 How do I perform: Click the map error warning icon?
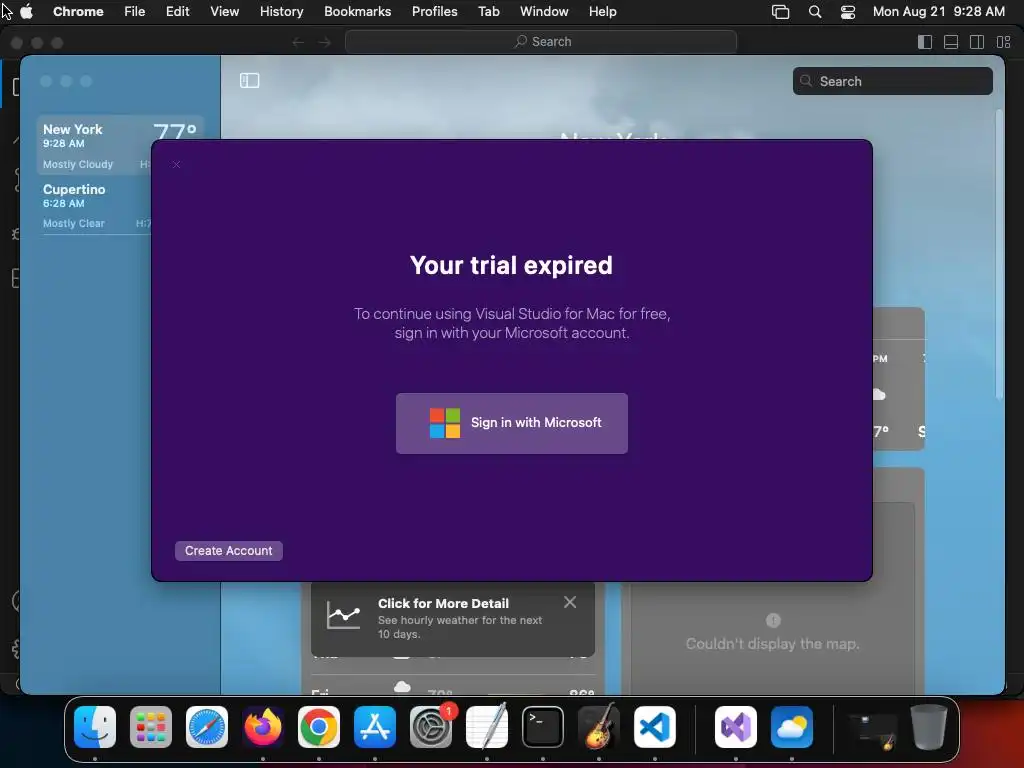click(773, 620)
